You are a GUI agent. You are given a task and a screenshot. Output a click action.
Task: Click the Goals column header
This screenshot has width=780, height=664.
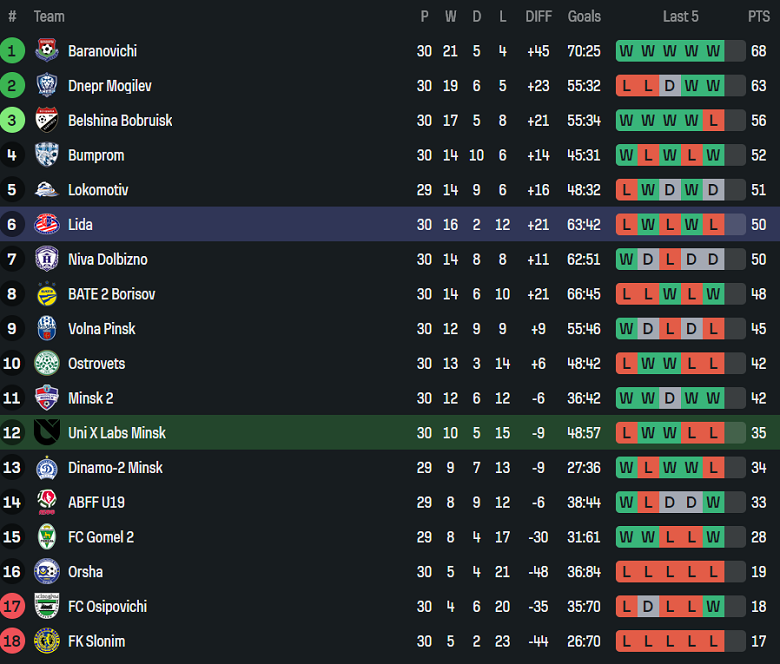click(584, 16)
